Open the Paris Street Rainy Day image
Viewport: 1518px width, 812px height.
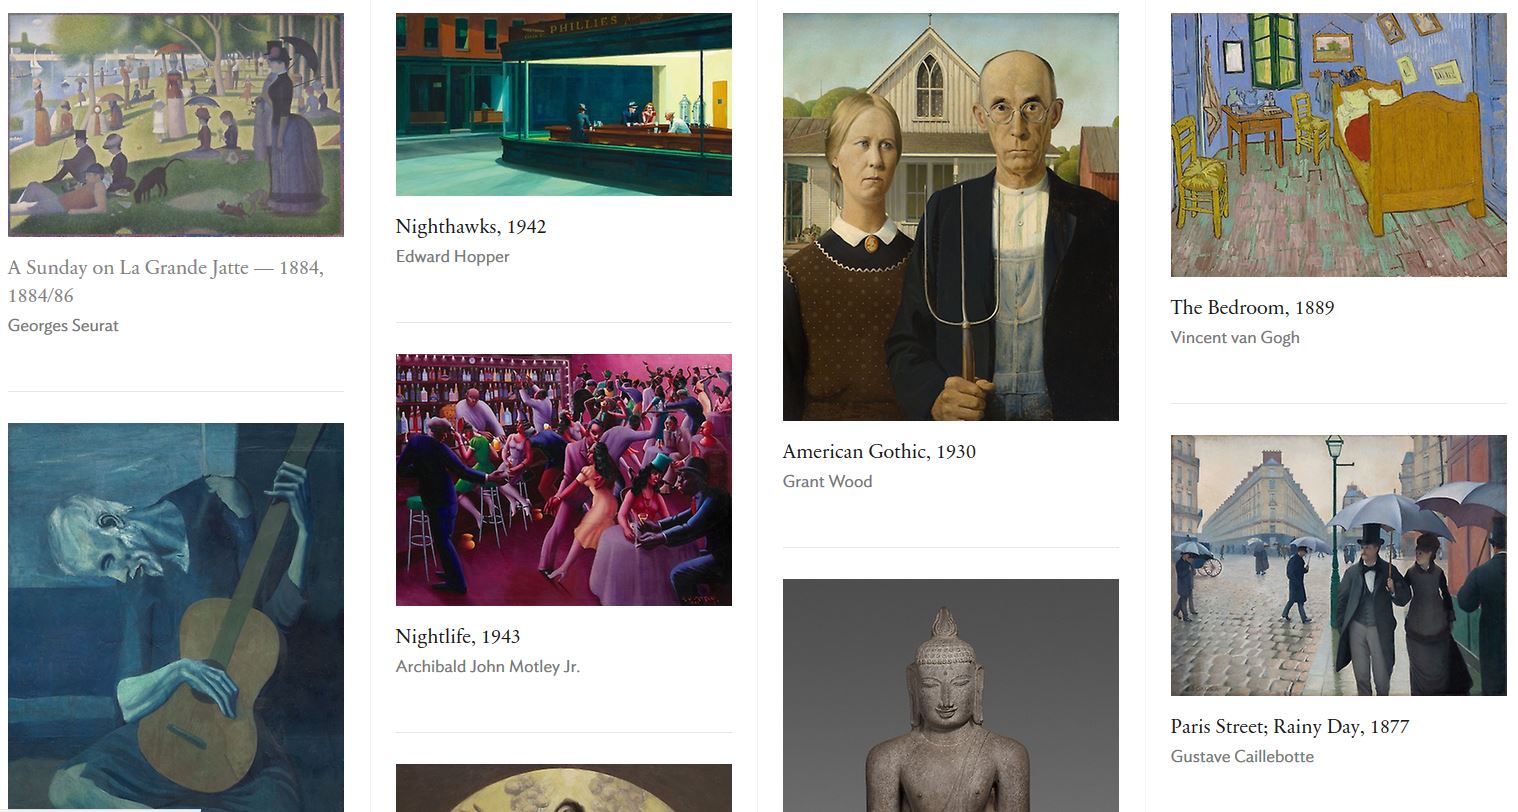(x=1339, y=565)
